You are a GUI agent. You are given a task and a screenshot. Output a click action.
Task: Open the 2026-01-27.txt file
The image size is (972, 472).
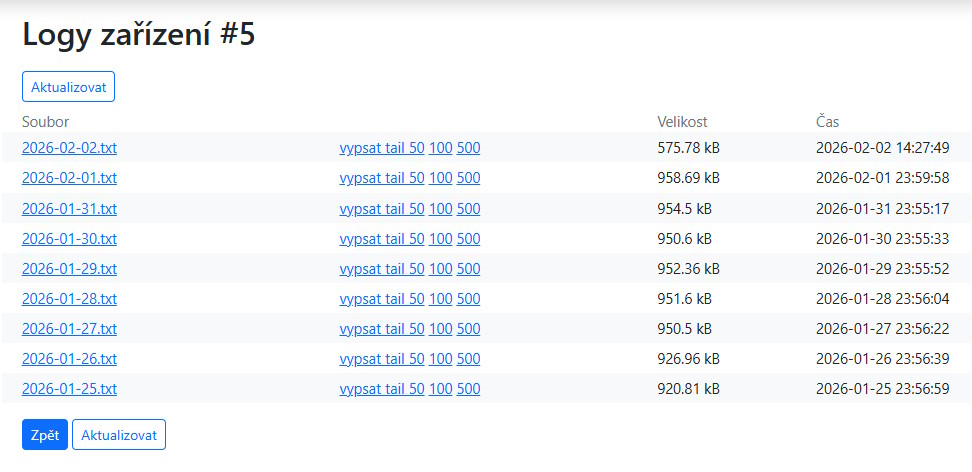pyautogui.click(x=69, y=329)
